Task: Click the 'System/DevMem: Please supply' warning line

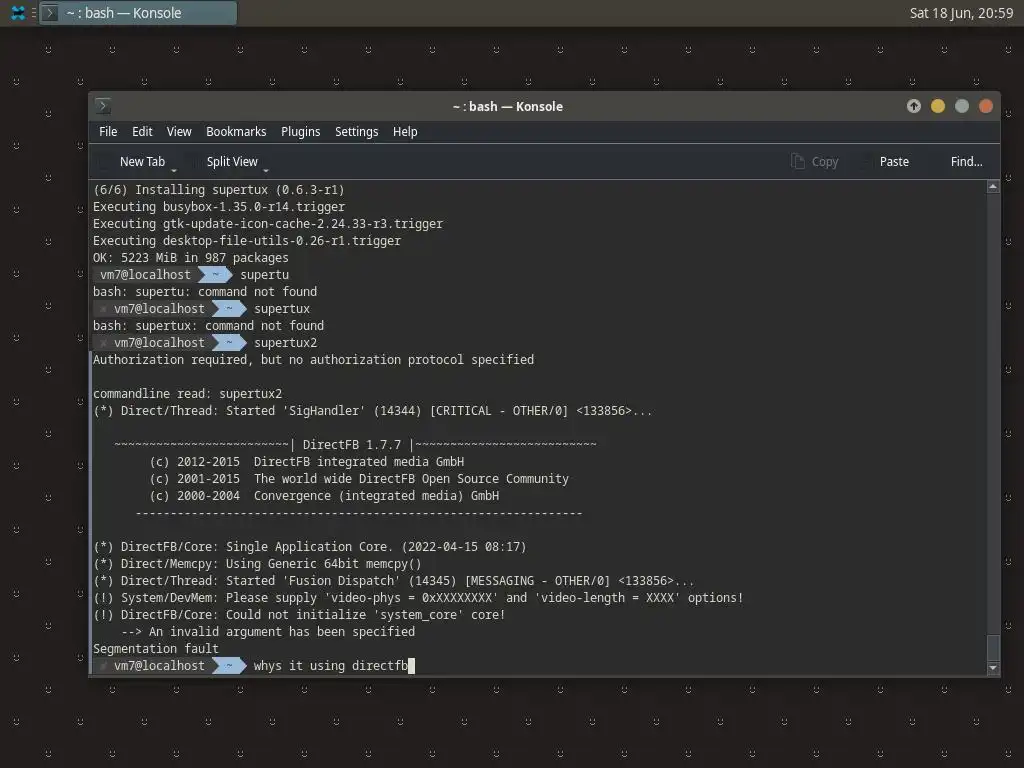Action: (x=419, y=598)
